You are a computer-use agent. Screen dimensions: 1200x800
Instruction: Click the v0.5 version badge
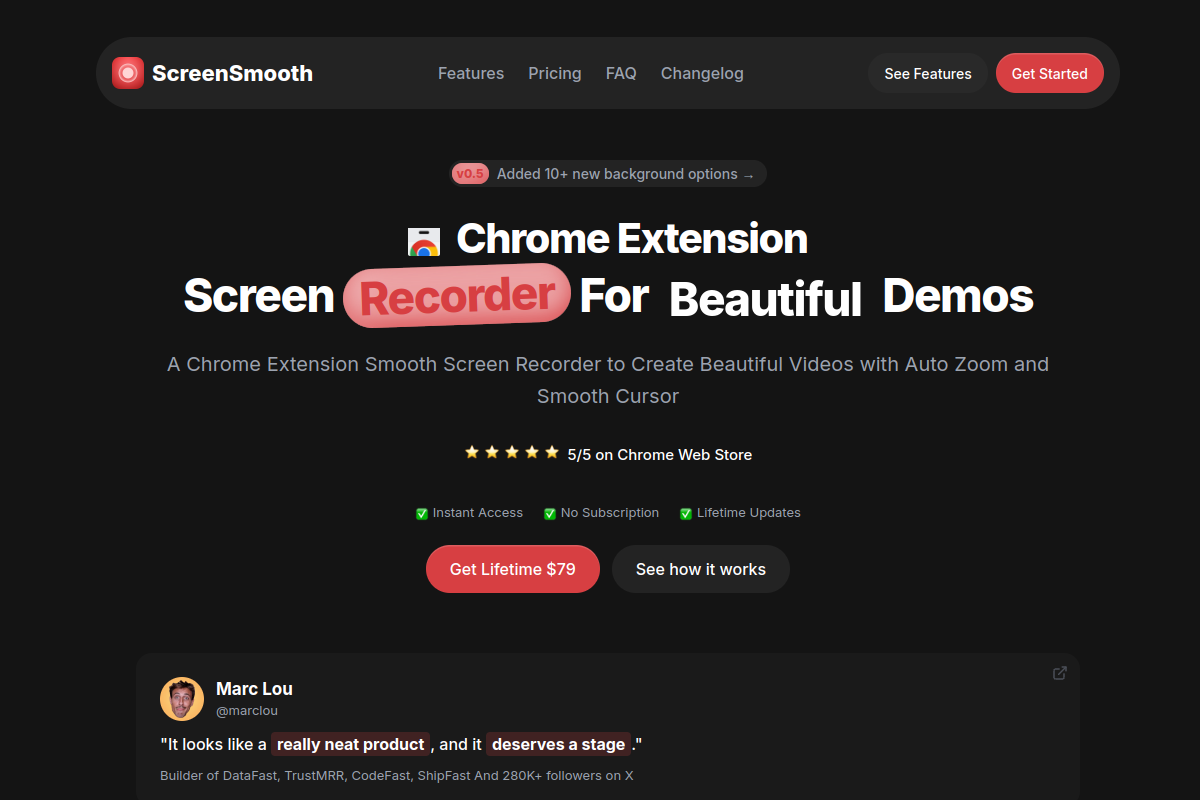click(x=470, y=174)
